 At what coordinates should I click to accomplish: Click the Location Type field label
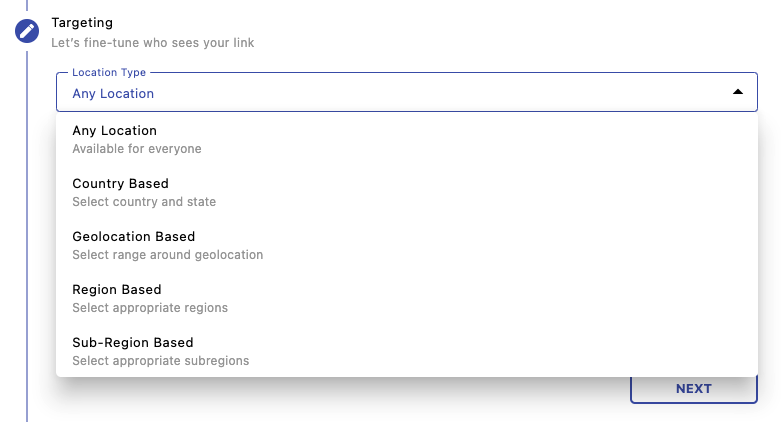(x=108, y=73)
